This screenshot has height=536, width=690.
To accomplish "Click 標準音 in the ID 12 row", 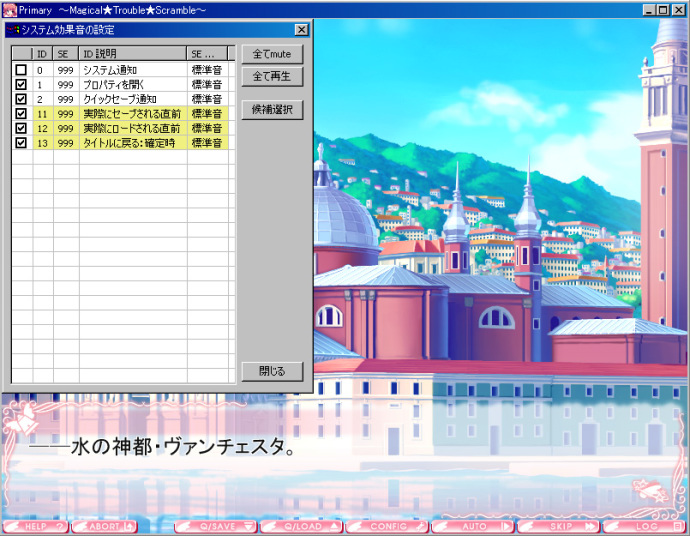I will coord(207,128).
